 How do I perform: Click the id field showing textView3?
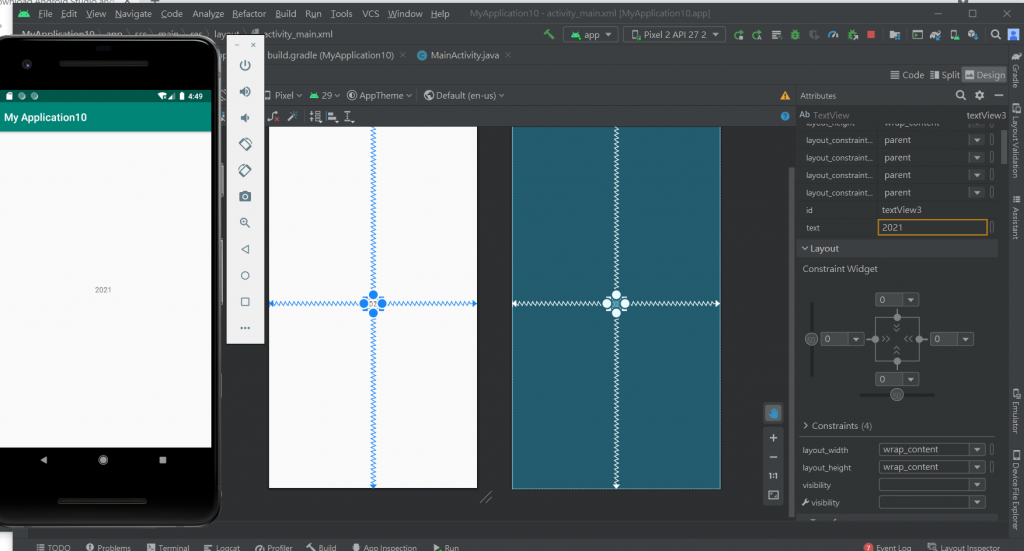932,210
